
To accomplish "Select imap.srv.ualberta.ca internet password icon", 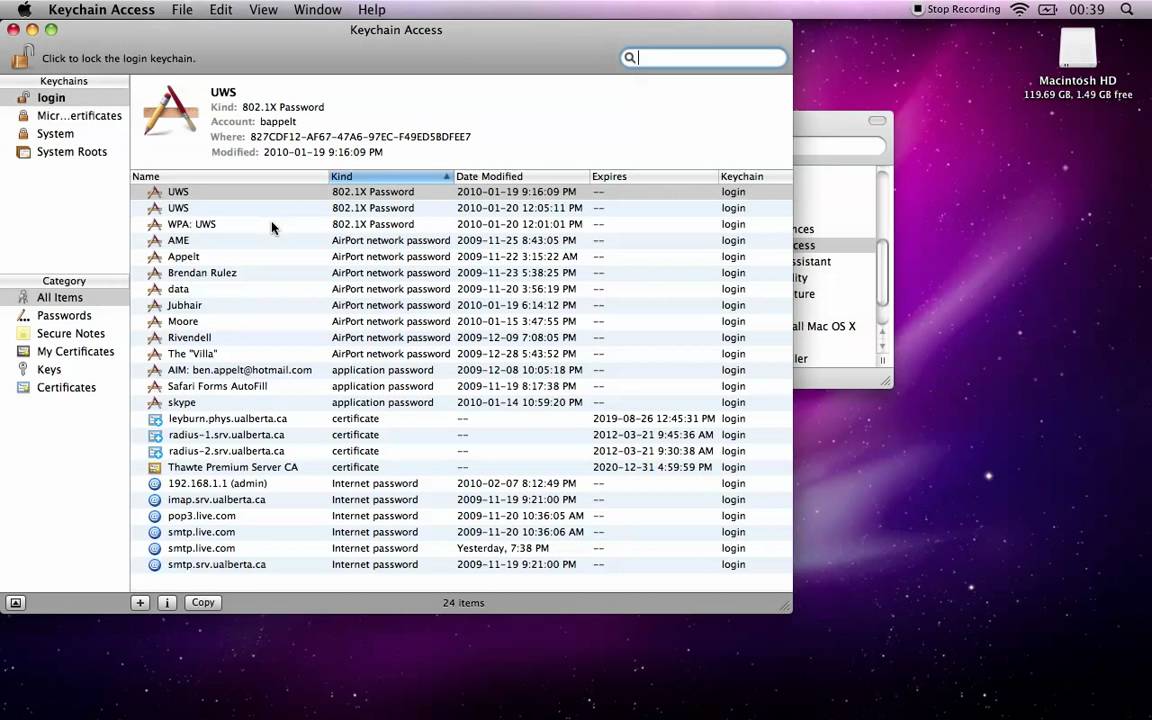I will pos(154,500).
